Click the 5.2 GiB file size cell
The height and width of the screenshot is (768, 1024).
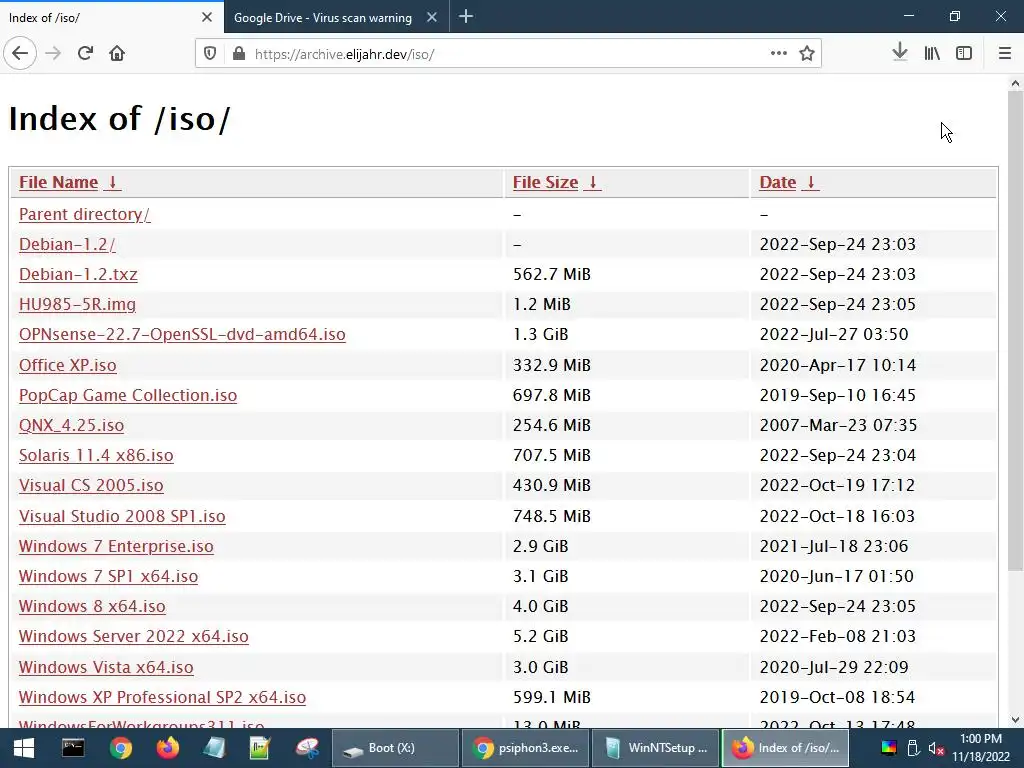point(626,636)
